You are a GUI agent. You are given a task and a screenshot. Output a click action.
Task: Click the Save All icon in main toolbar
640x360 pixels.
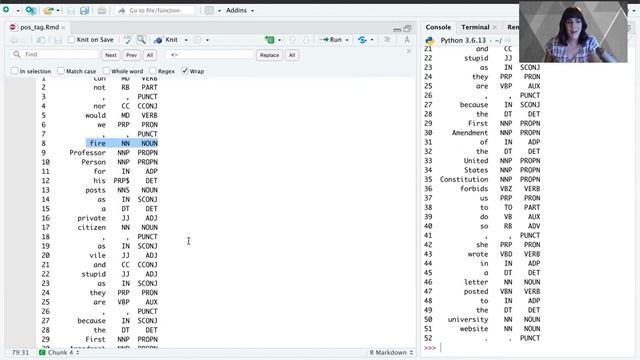(84, 10)
